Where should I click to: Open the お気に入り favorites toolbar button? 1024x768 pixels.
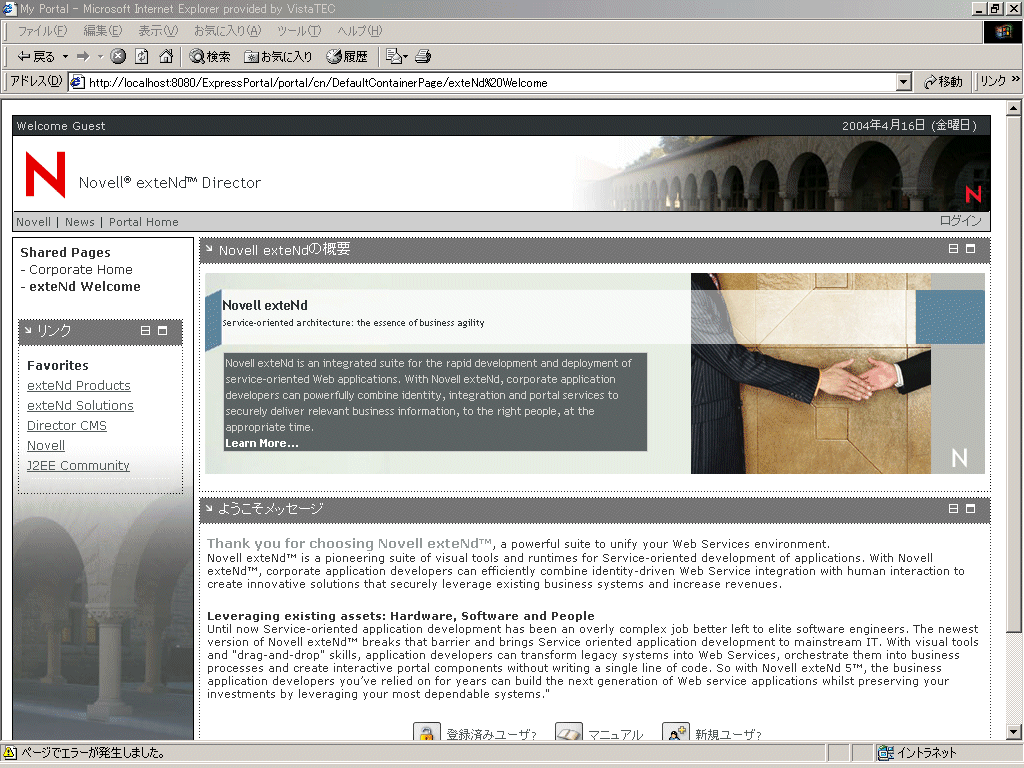(278, 57)
